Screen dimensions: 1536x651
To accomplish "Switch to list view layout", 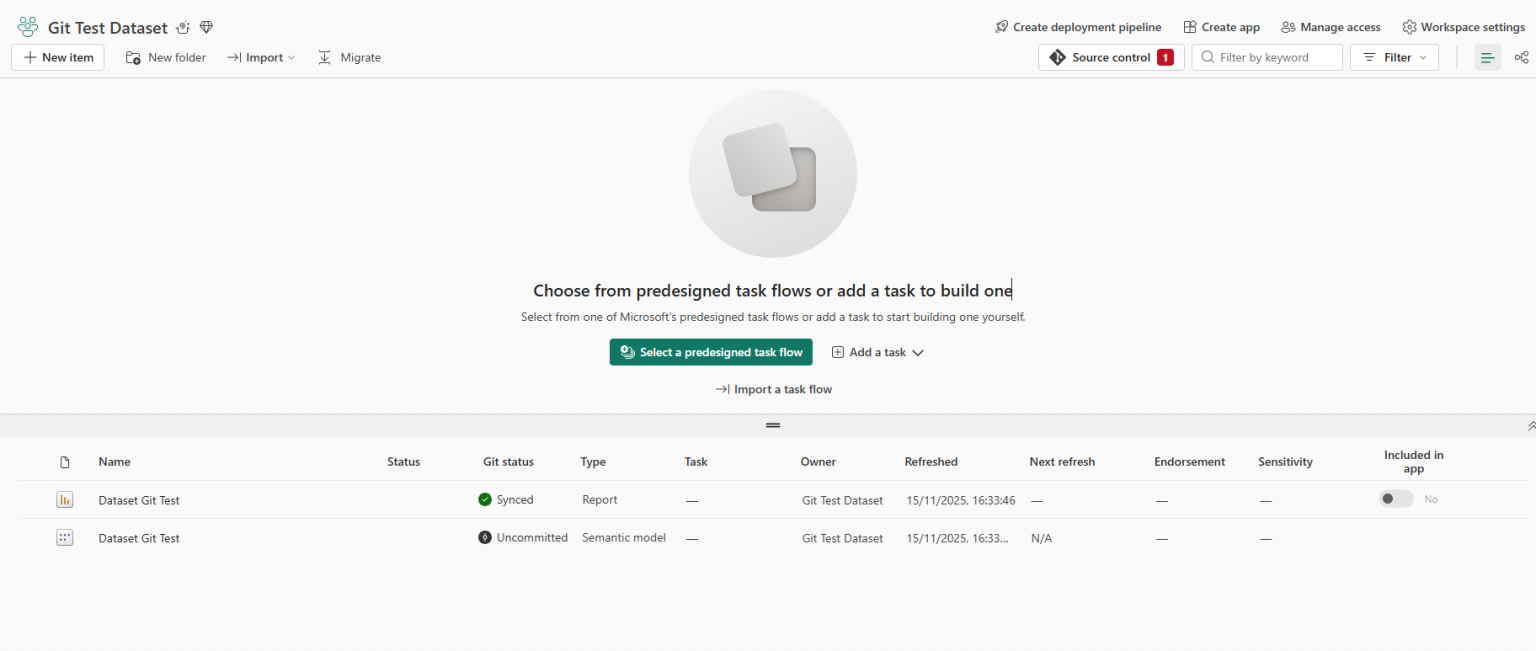I will (x=1487, y=57).
